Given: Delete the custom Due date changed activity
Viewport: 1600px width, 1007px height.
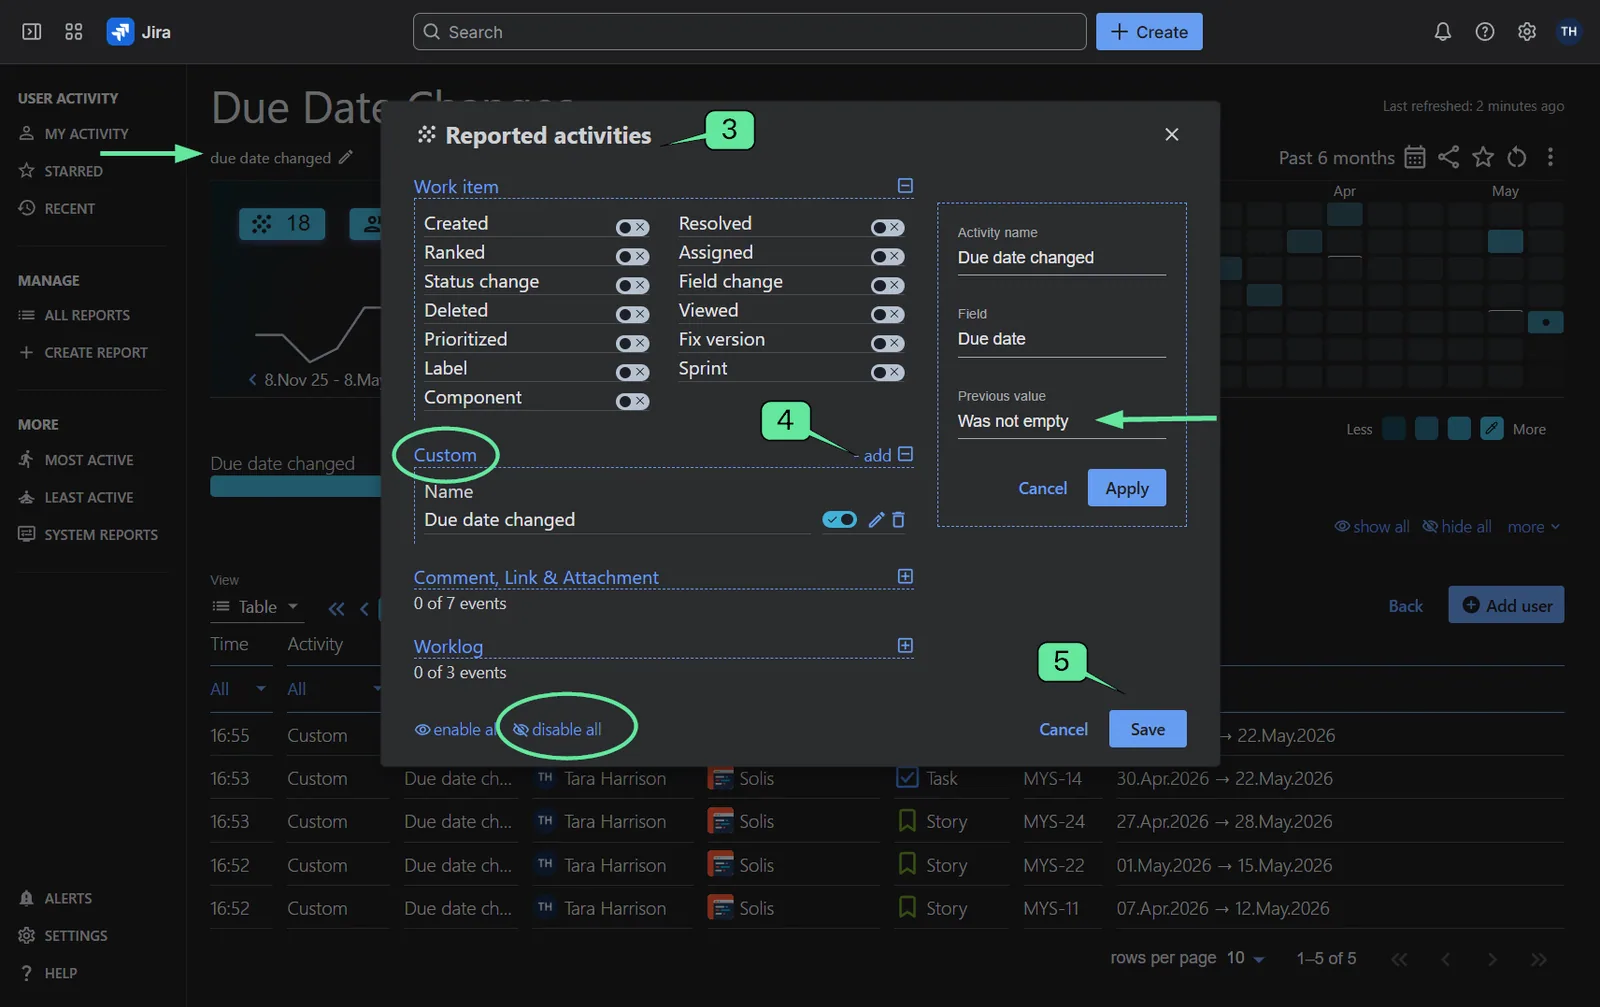Looking at the screenshot, I should coord(898,520).
